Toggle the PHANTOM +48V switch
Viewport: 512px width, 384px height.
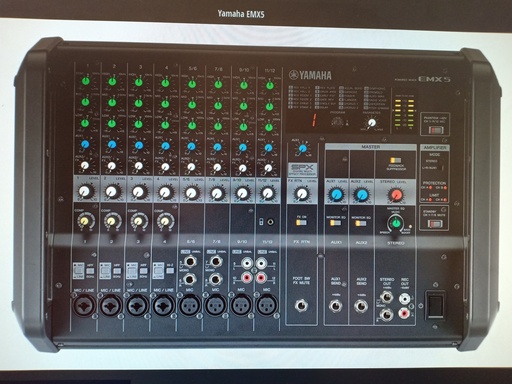coord(435,129)
